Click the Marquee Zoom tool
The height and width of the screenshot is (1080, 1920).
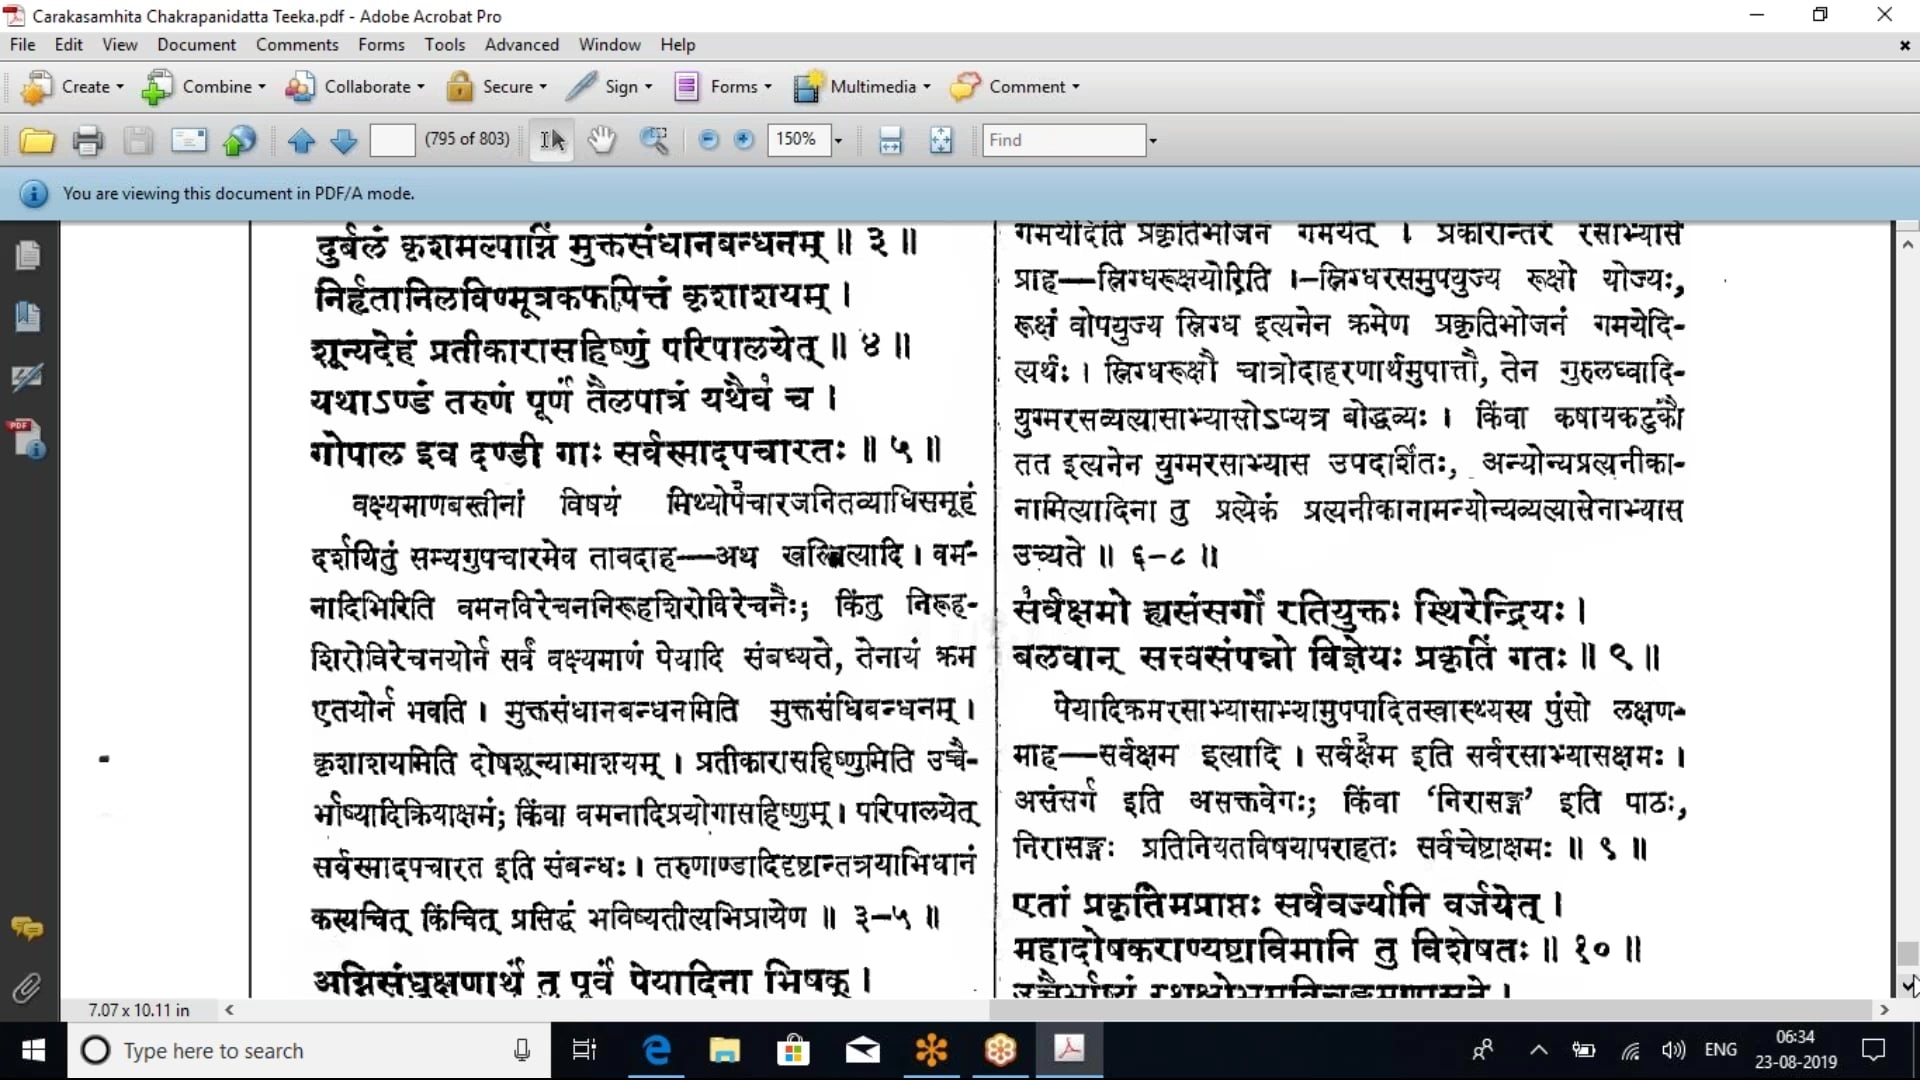tap(654, 140)
